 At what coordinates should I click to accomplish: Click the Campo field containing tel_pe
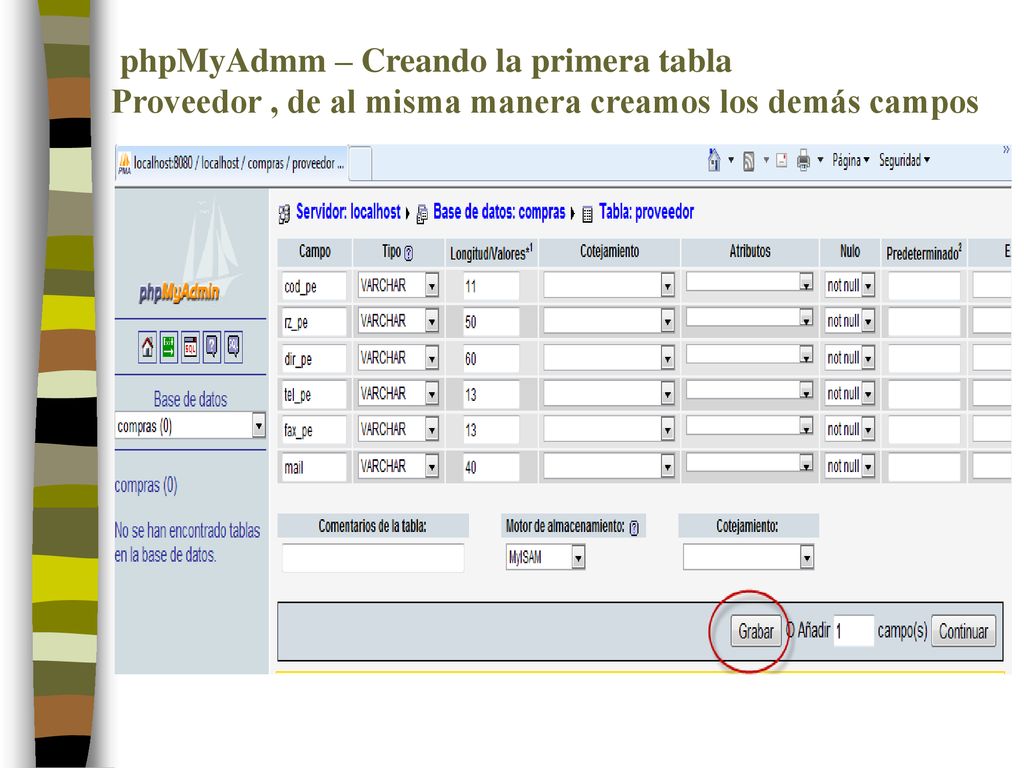pyautogui.click(x=313, y=394)
